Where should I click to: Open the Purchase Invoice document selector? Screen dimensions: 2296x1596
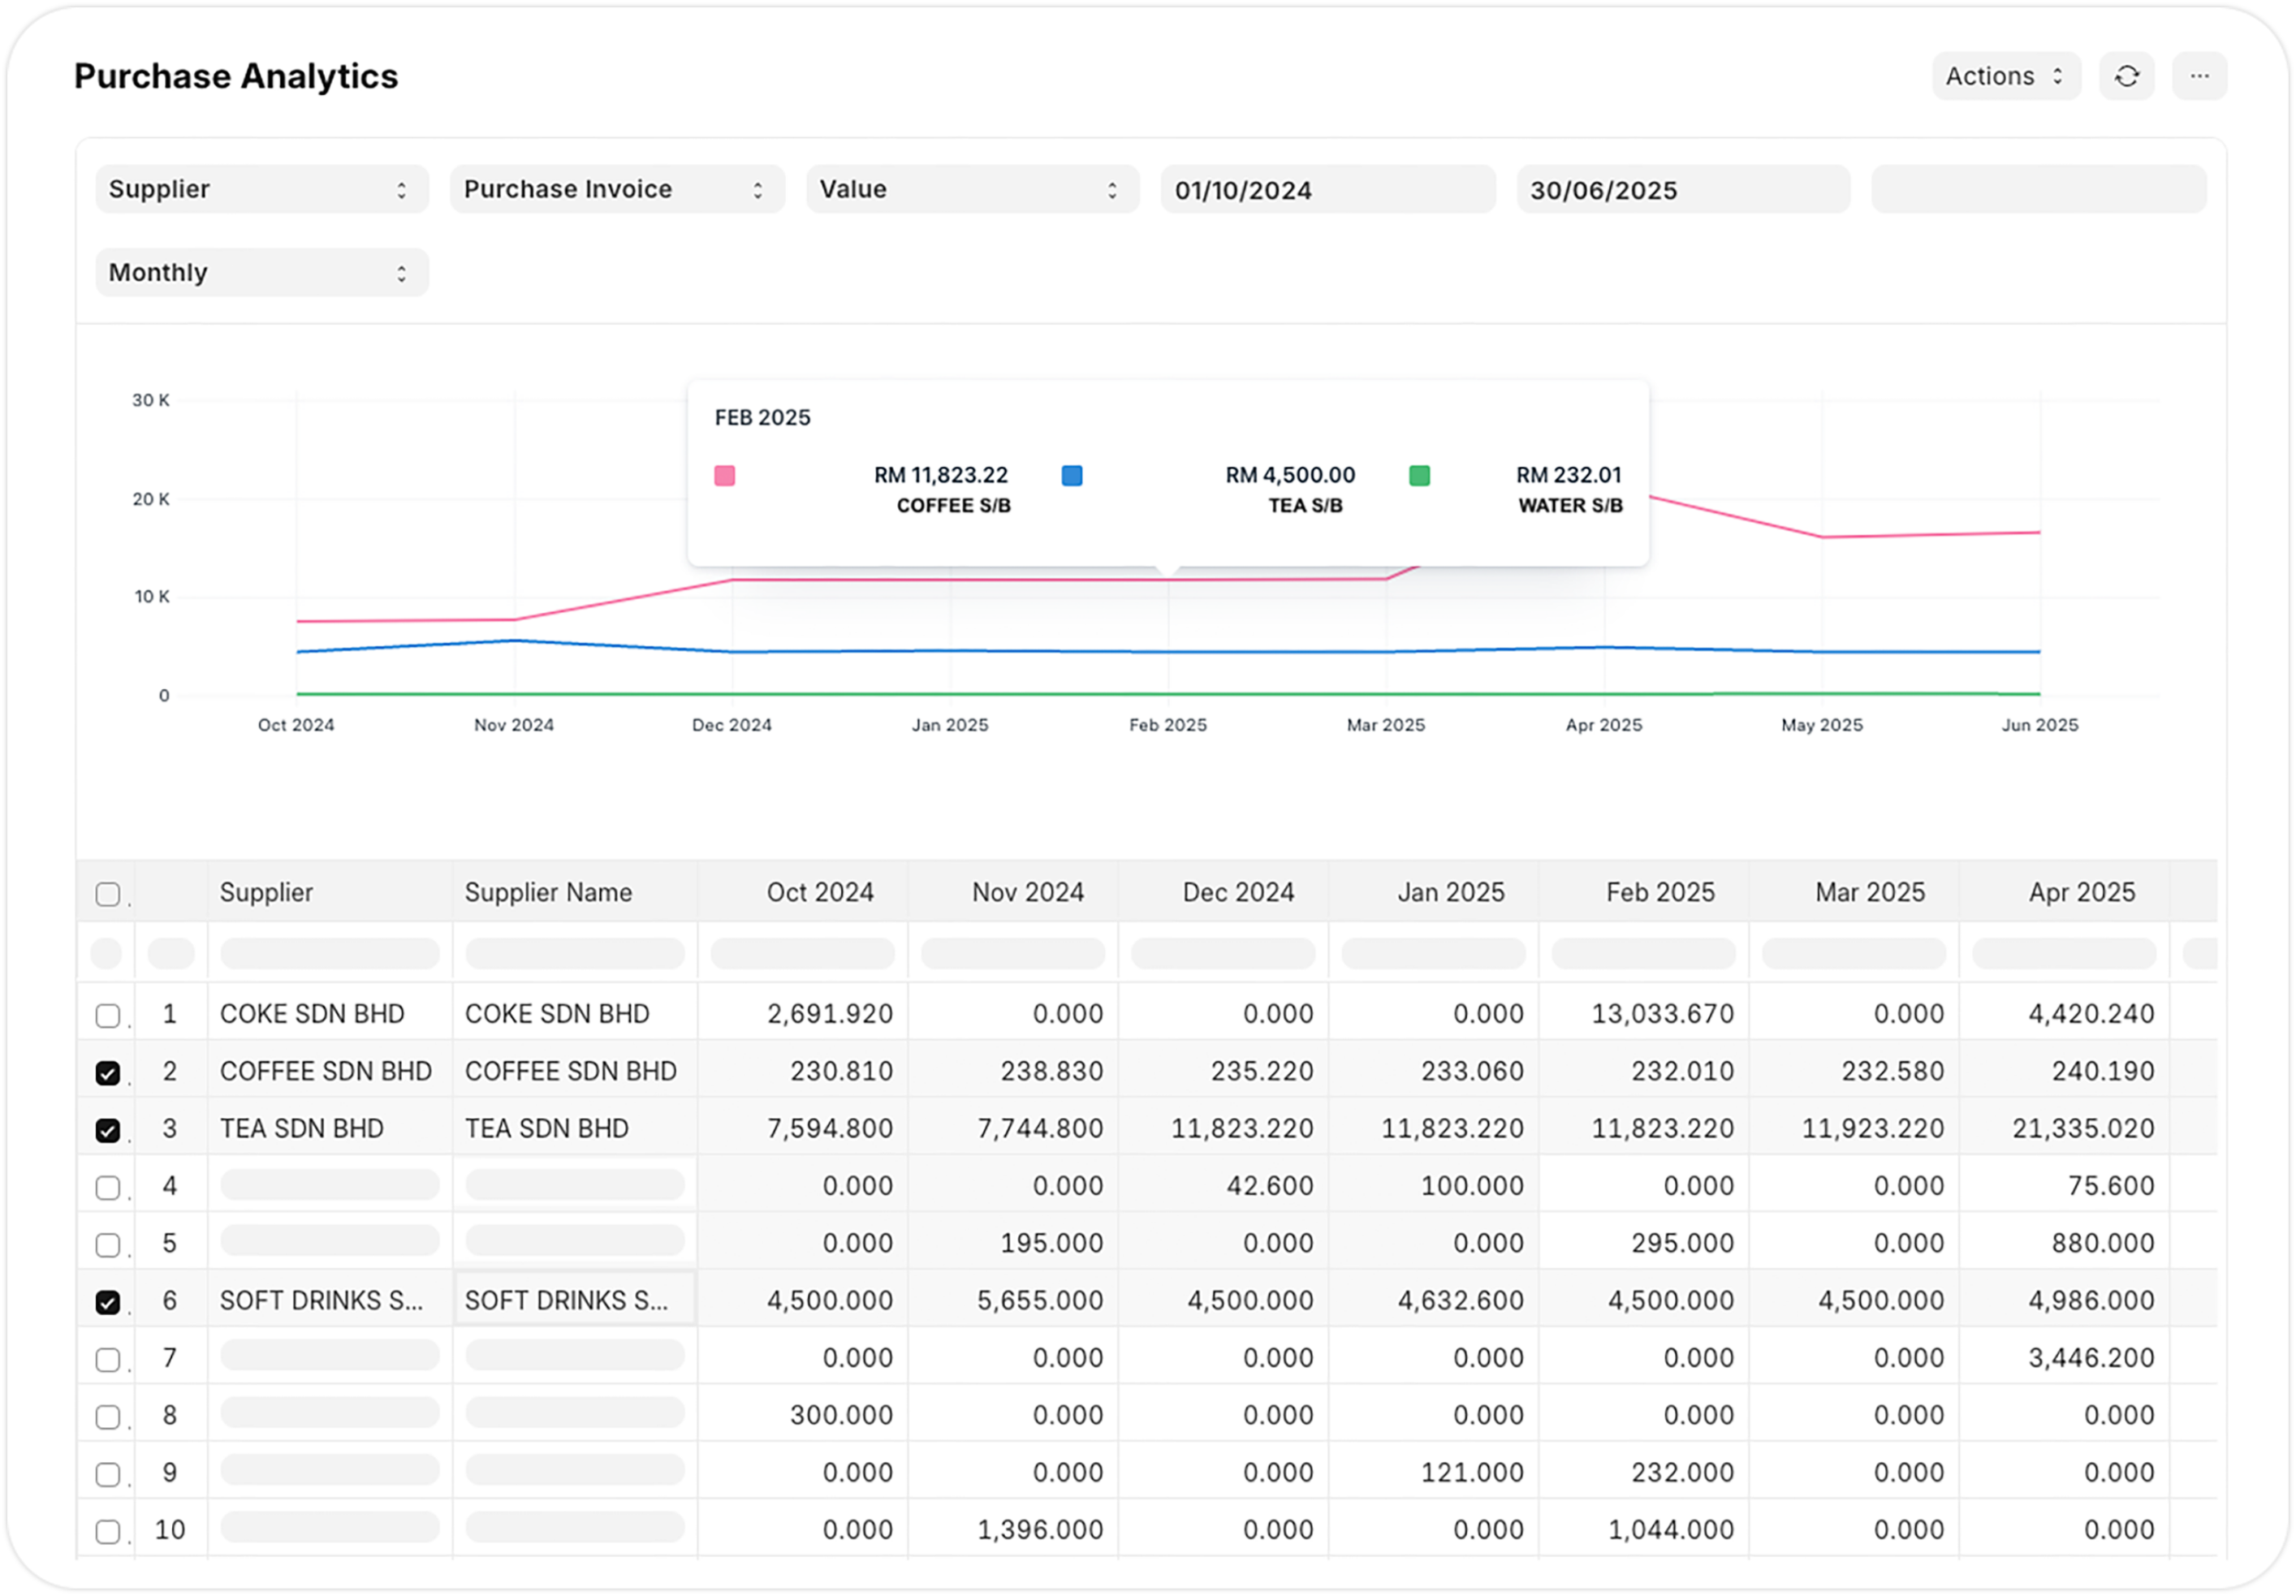(x=616, y=189)
